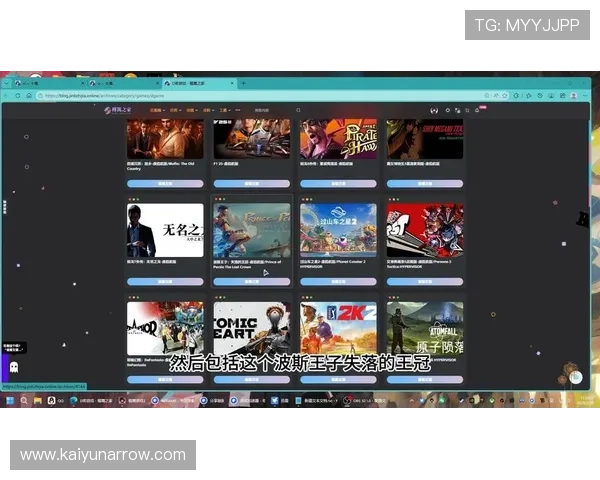This screenshot has height=480, width=600.
Task: Click Planet Coaster 2 title text
Action: (333, 264)
